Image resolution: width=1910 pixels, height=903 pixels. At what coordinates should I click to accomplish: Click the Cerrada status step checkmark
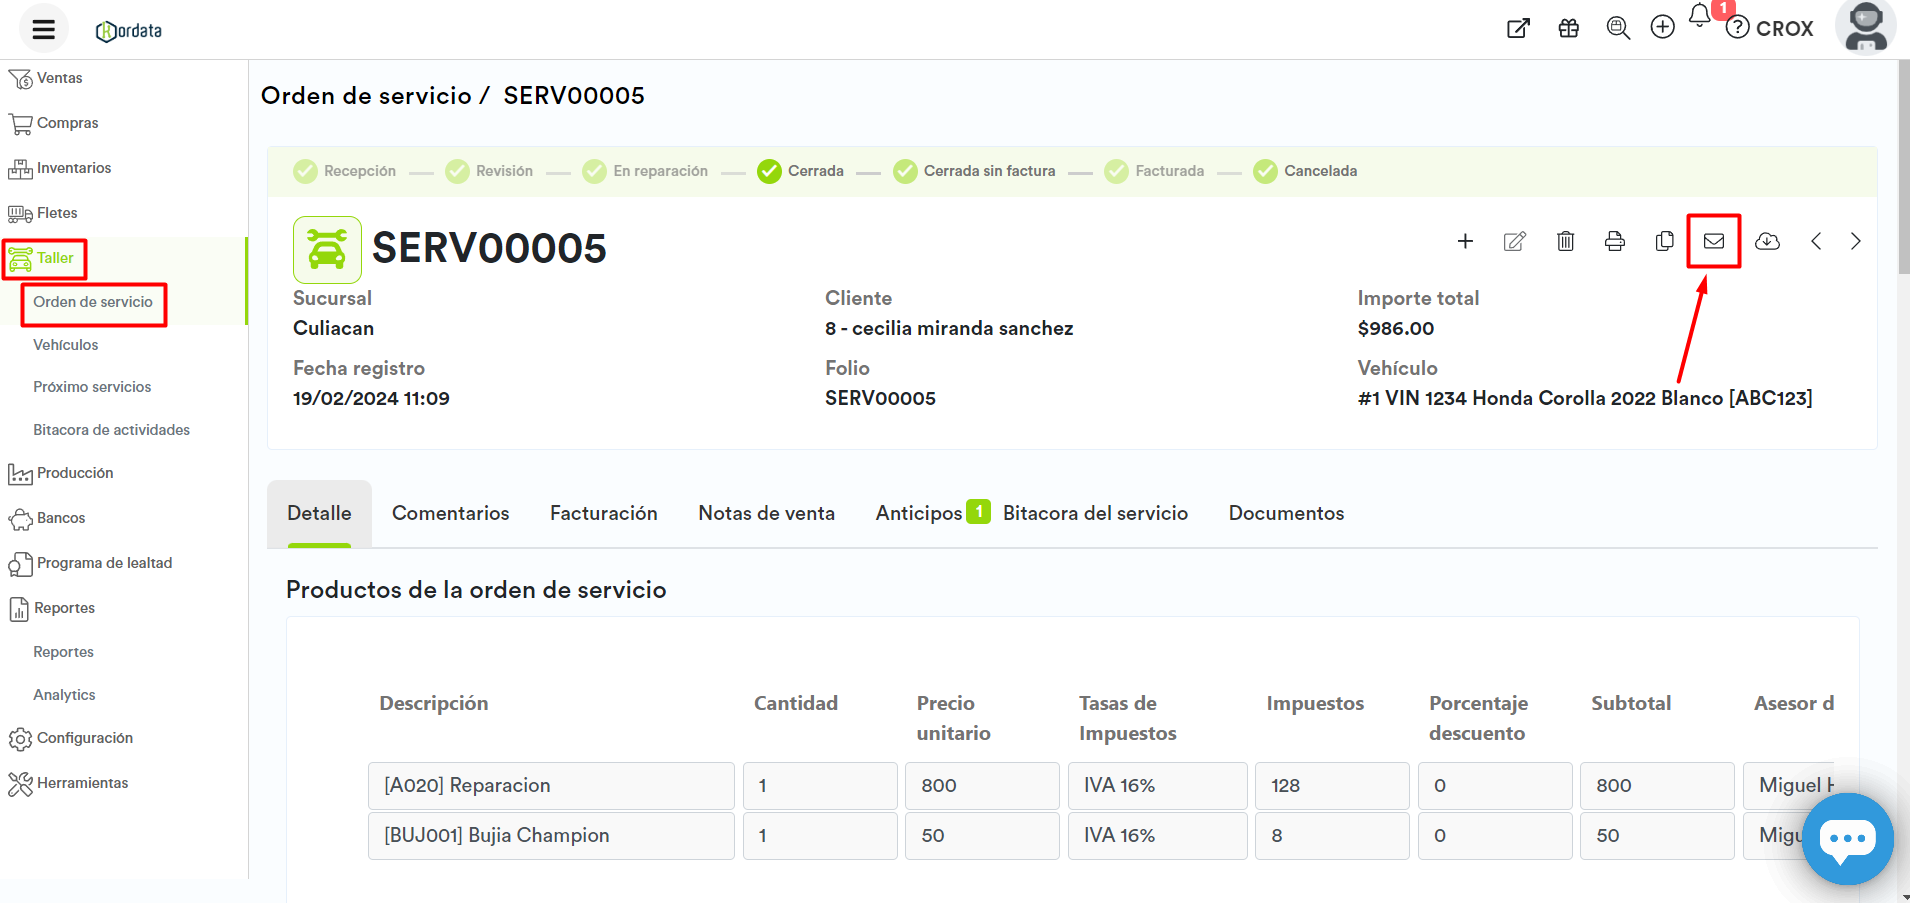(769, 171)
